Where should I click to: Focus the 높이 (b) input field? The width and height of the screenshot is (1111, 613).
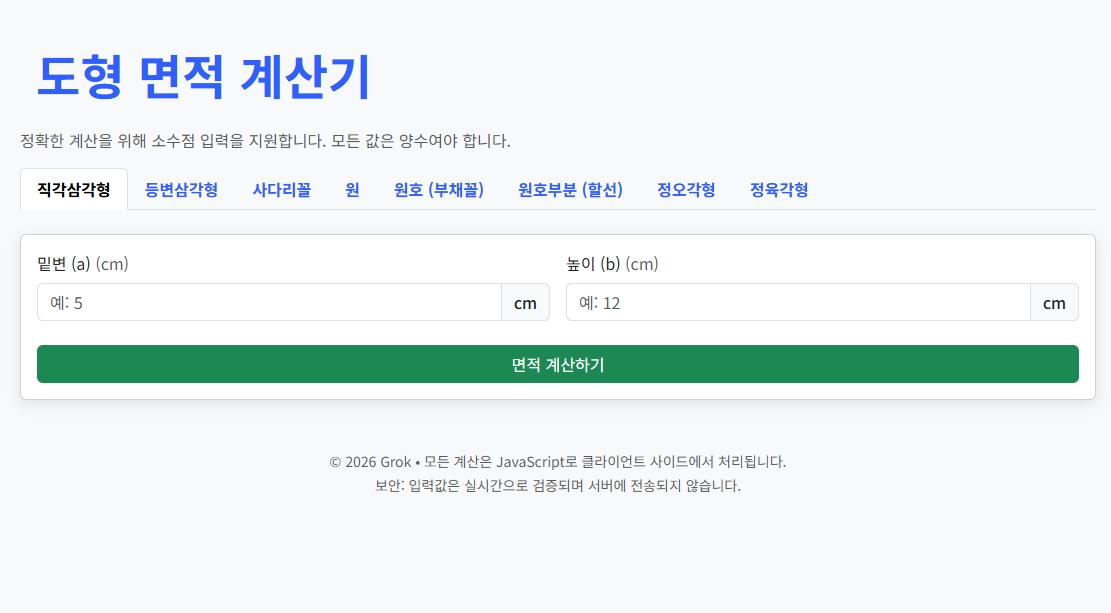(x=798, y=302)
